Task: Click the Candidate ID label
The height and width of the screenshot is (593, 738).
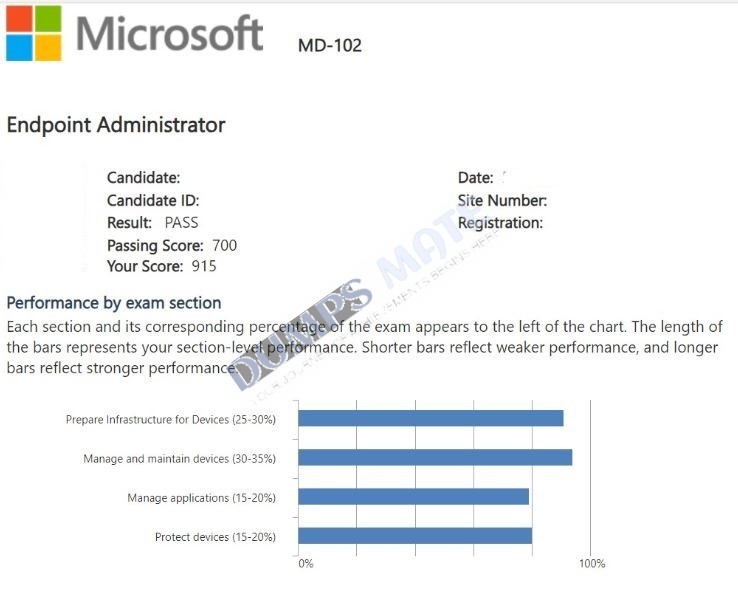Action: 153,200
